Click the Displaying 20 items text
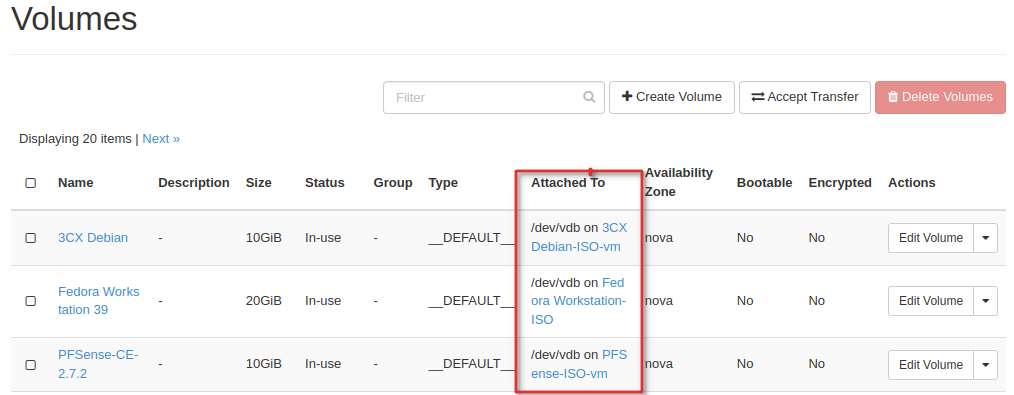Image resolution: width=1014 pixels, height=395 pixels. coord(75,138)
